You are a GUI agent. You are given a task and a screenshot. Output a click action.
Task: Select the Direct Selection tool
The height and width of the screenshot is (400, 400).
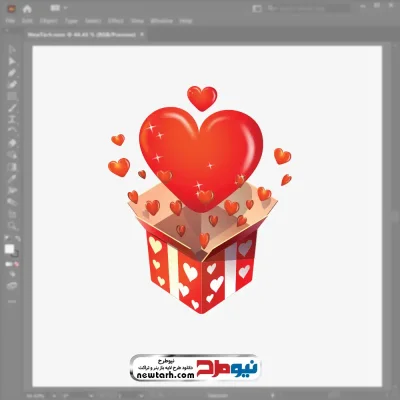12,61
